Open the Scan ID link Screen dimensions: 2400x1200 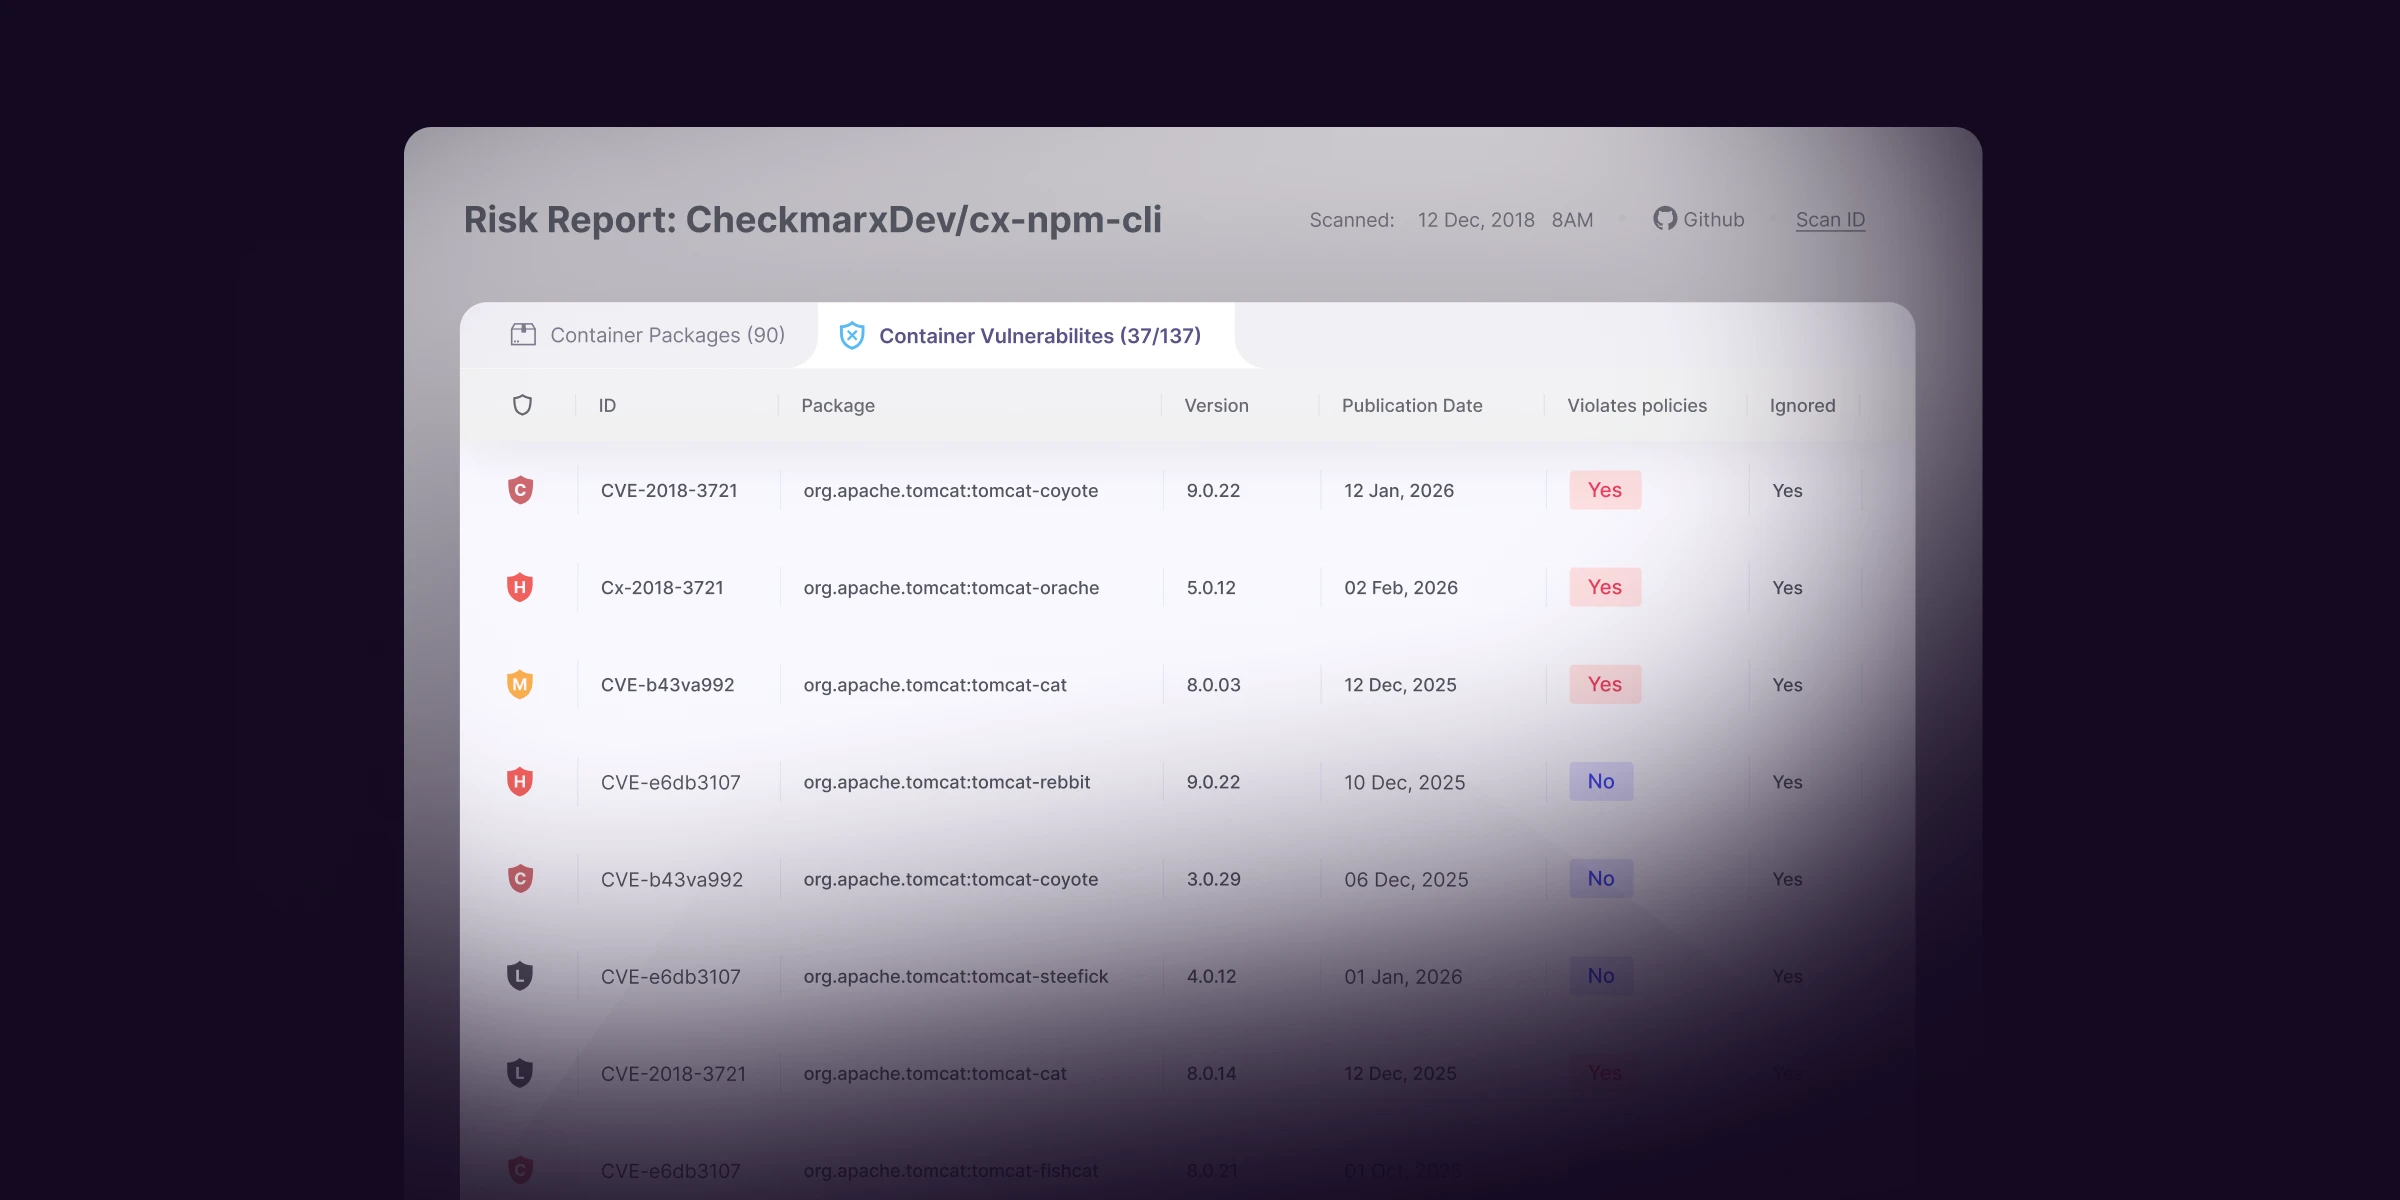coord(1830,220)
